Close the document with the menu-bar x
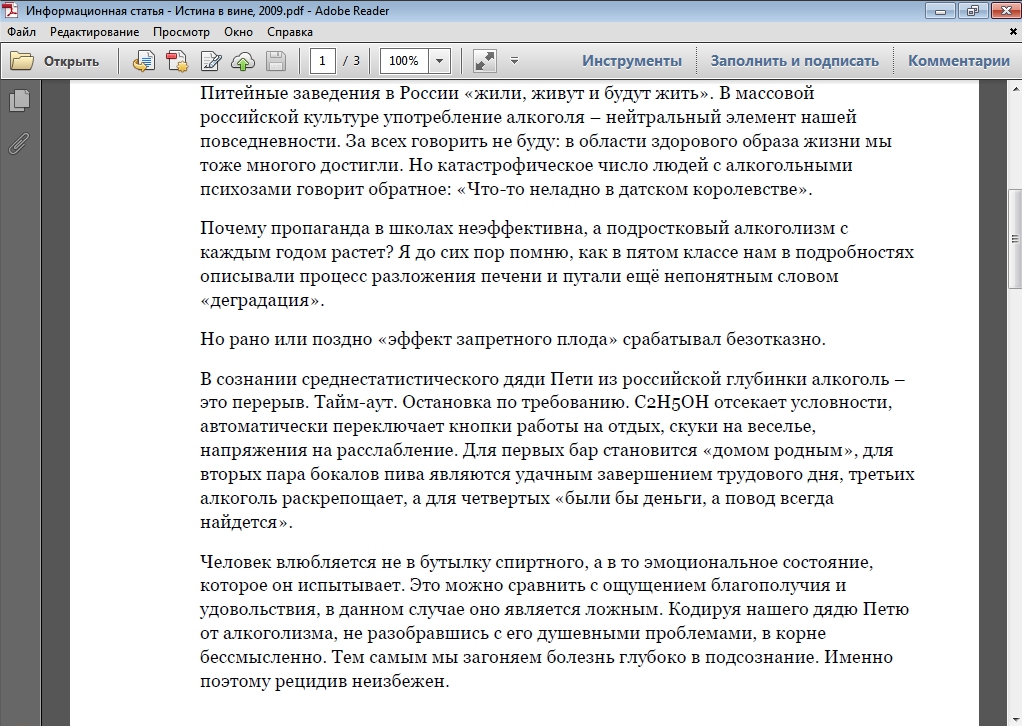The width and height of the screenshot is (1022, 726). pos(1012,31)
